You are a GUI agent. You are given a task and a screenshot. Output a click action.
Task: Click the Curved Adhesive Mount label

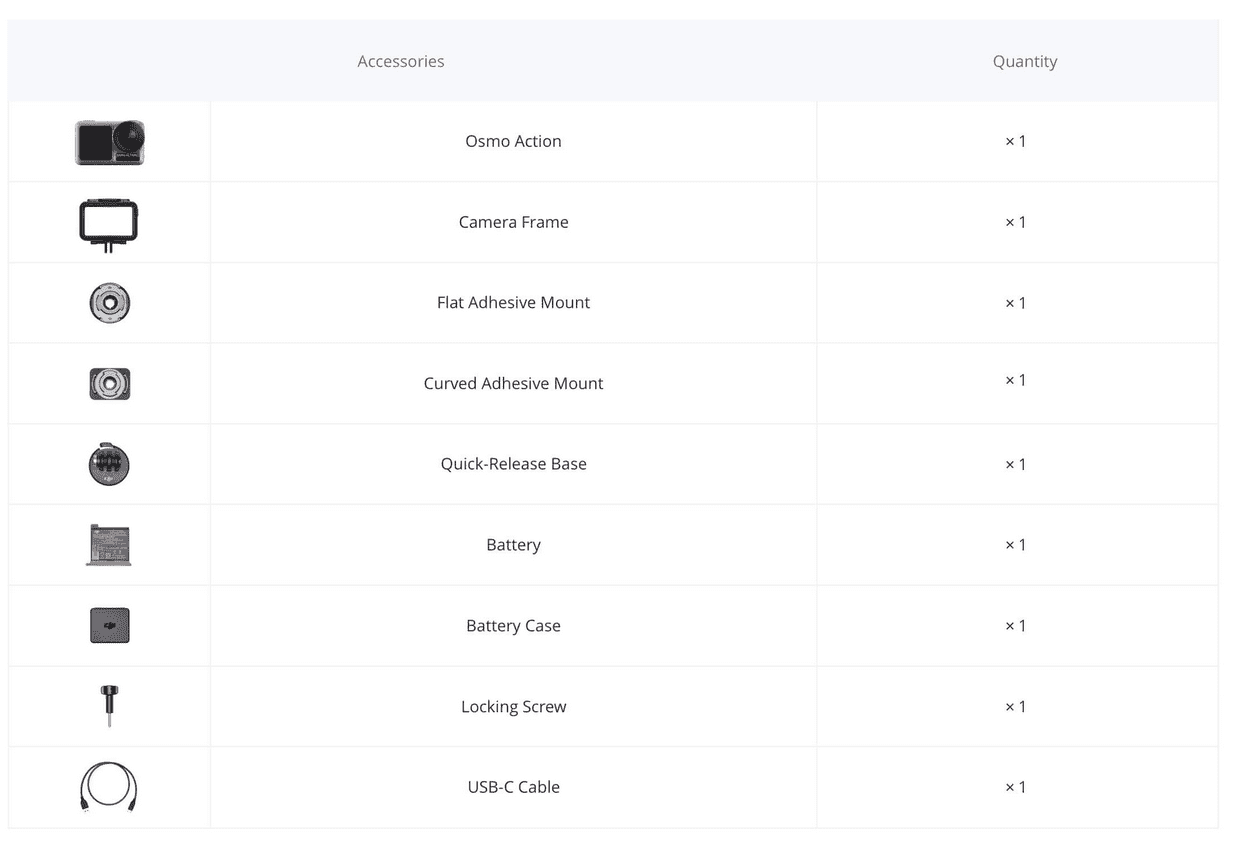[x=513, y=383]
